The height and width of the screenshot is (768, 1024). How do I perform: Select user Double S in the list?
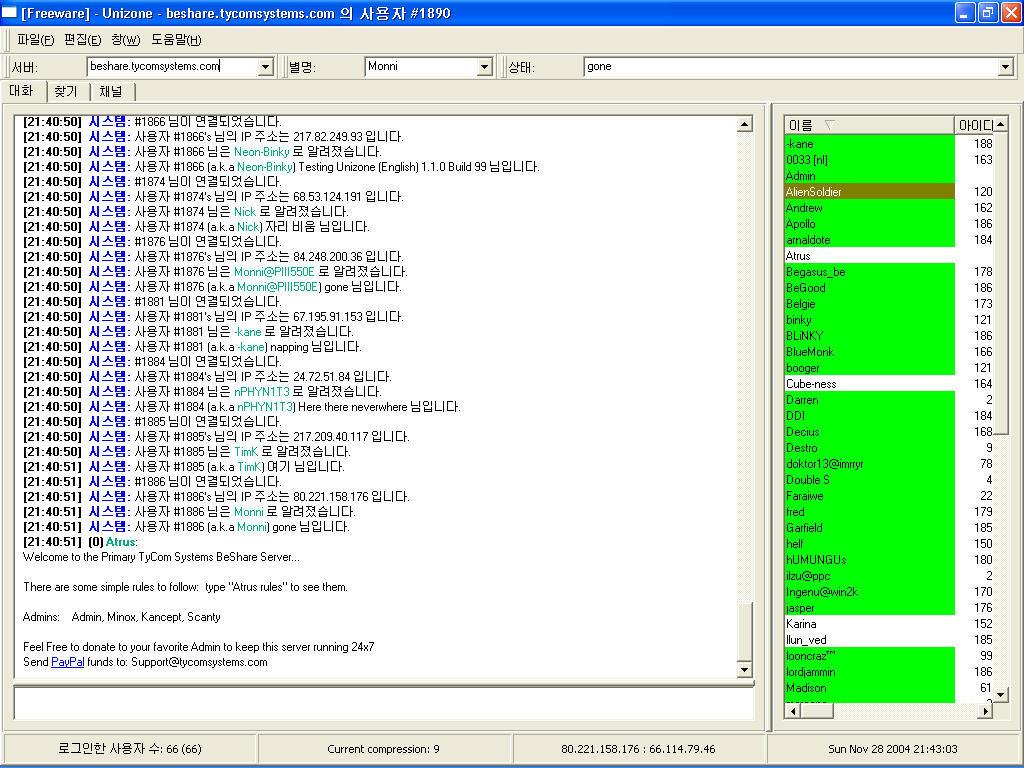point(869,480)
